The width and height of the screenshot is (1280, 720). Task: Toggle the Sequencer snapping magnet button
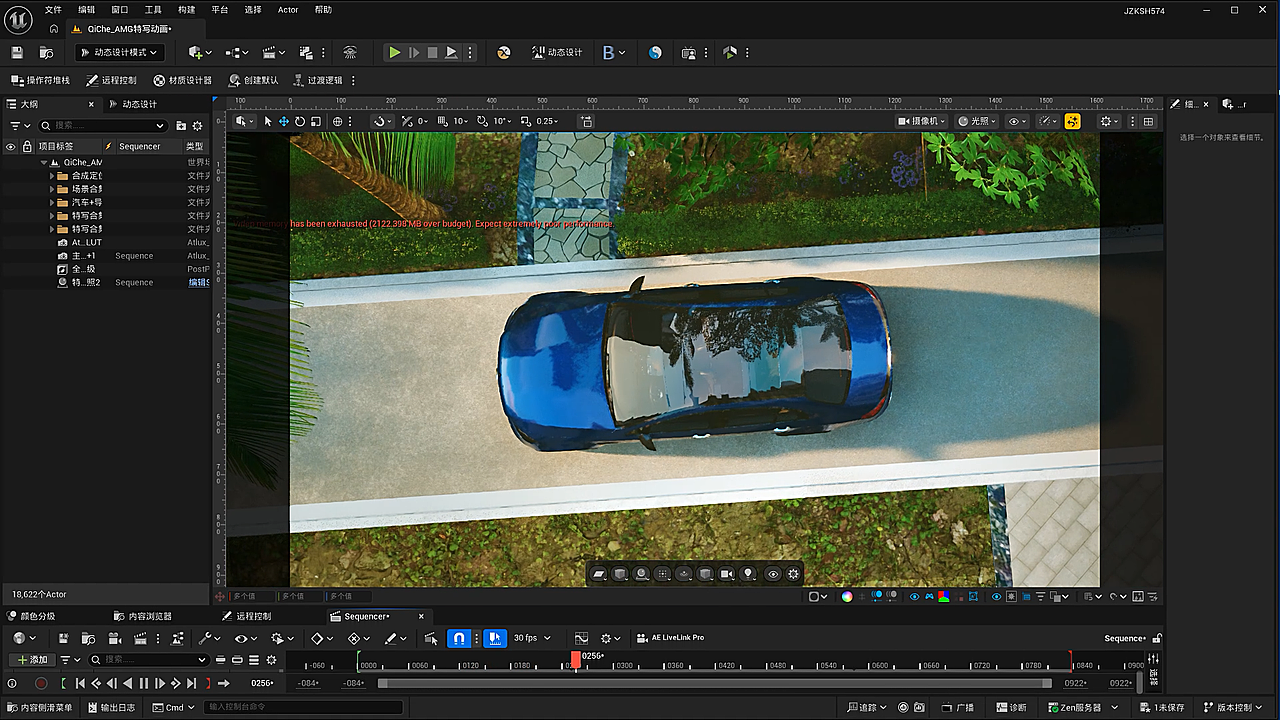[459, 638]
